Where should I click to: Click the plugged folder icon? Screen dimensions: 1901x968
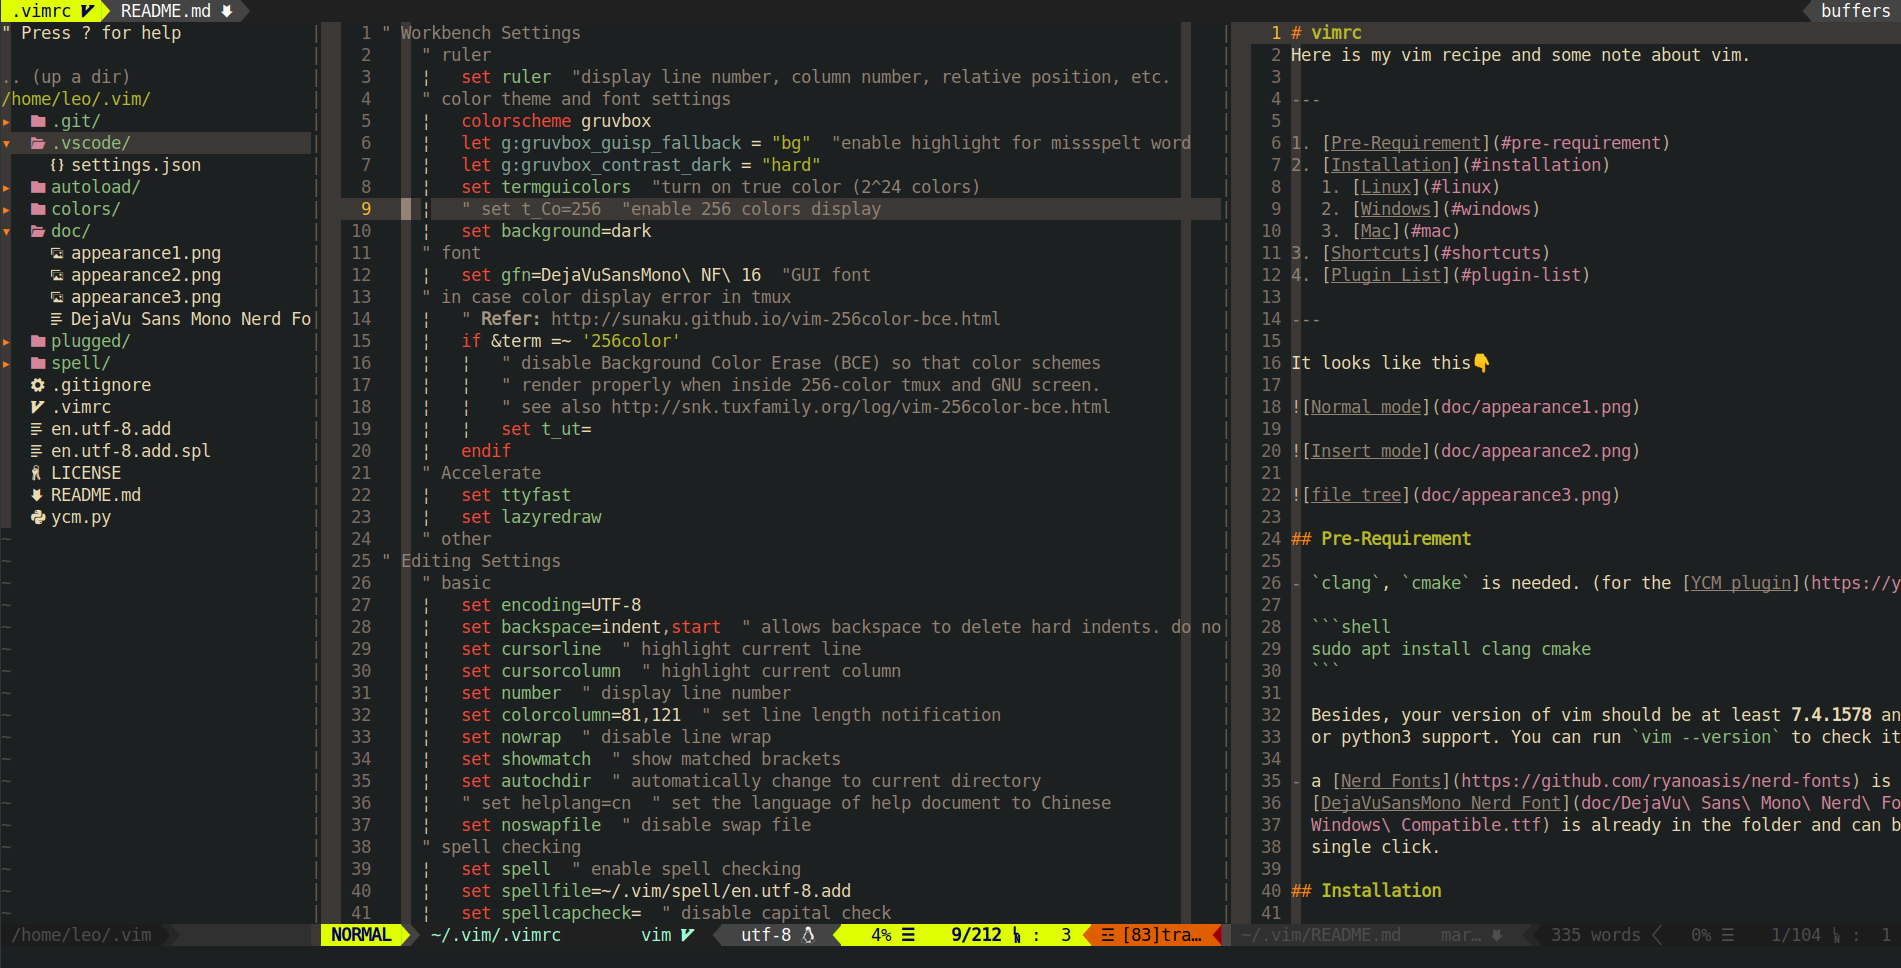[38, 341]
